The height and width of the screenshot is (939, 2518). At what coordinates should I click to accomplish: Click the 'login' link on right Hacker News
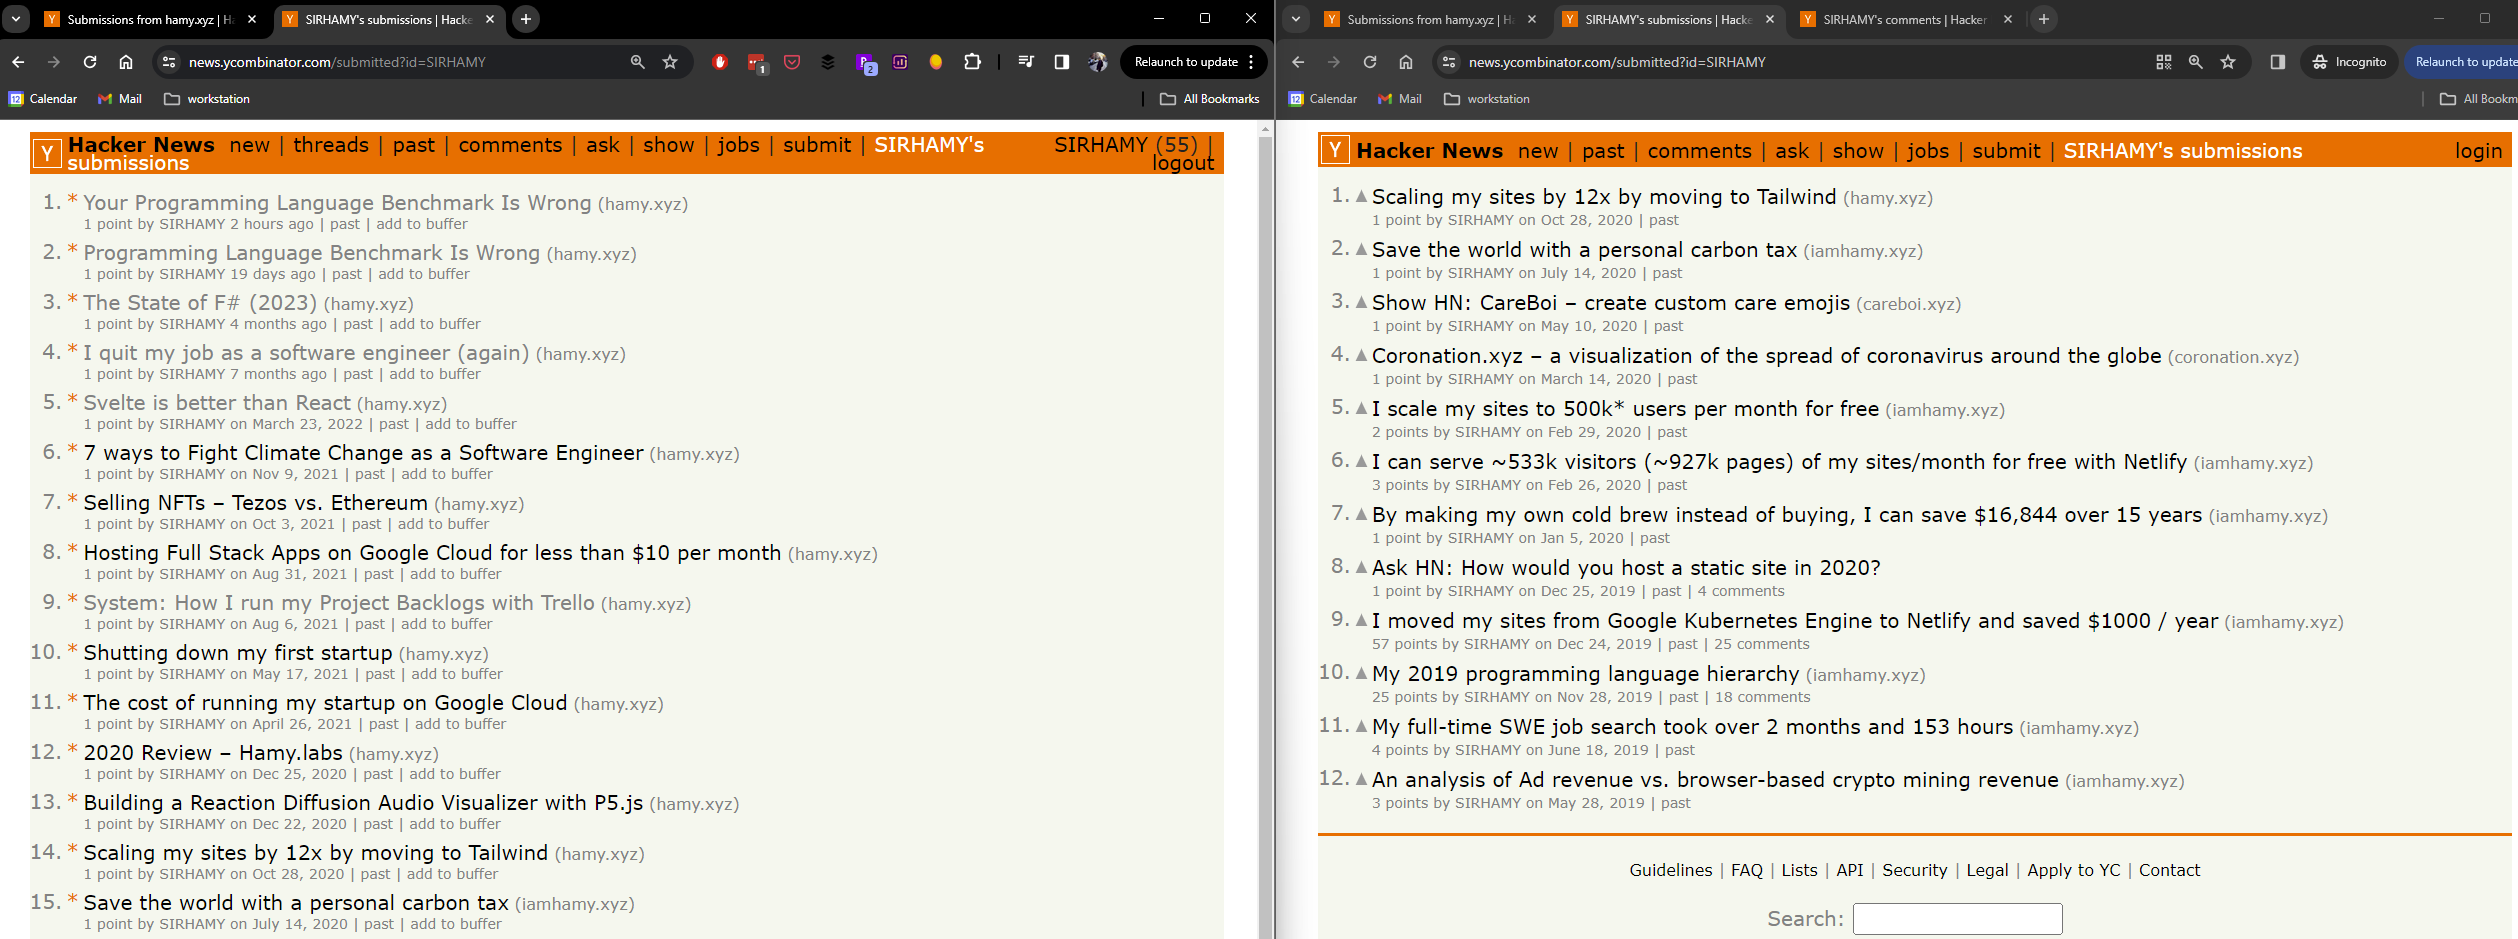pyautogui.click(x=2478, y=151)
